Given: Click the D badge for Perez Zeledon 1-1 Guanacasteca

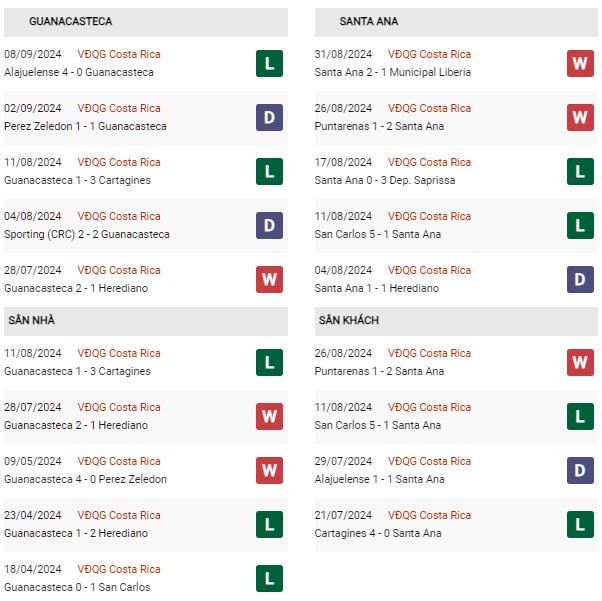Looking at the screenshot, I should pyautogui.click(x=269, y=118).
